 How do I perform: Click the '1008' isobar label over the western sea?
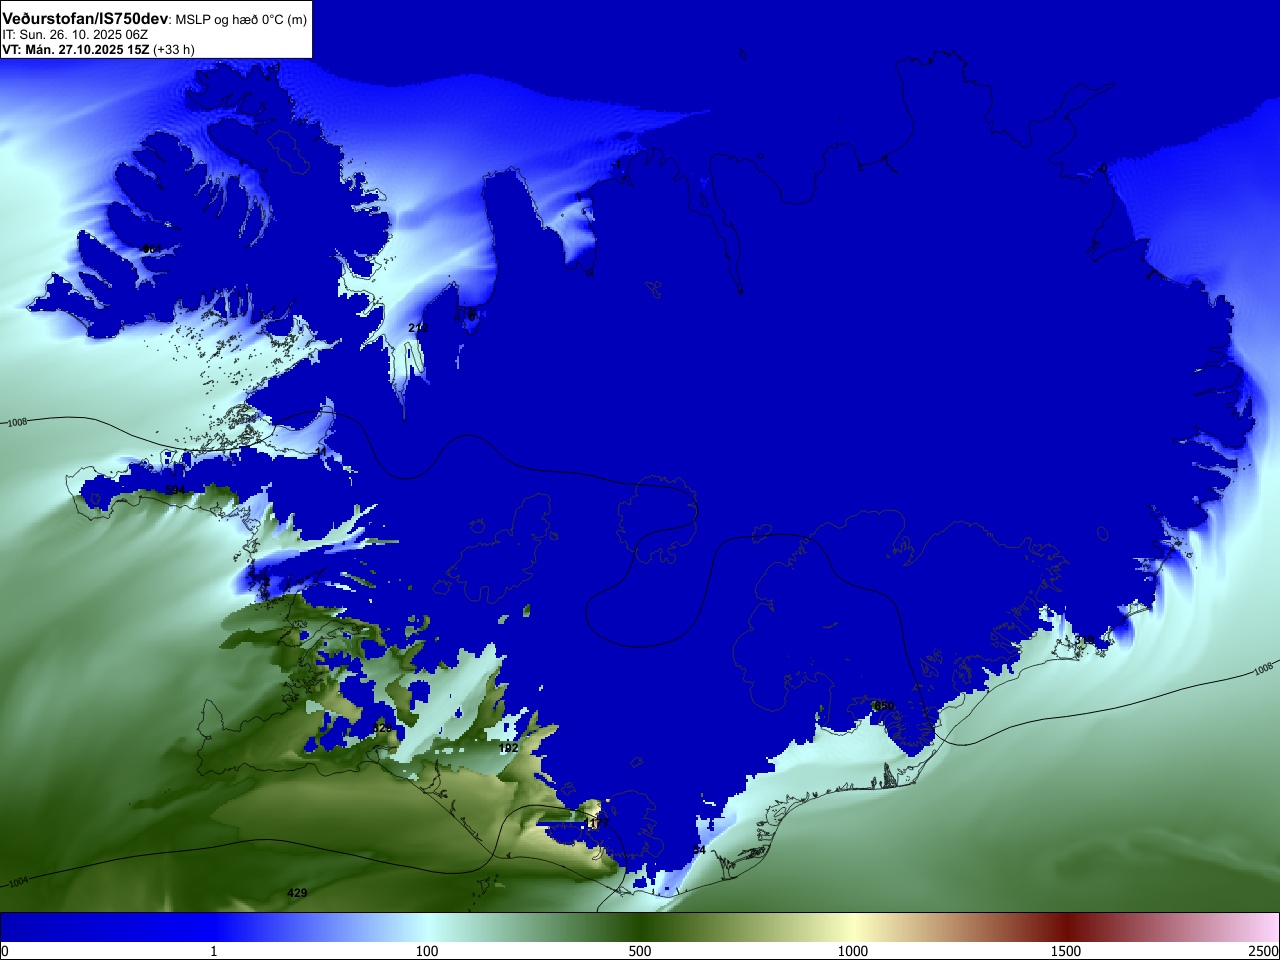pos(18,423)
